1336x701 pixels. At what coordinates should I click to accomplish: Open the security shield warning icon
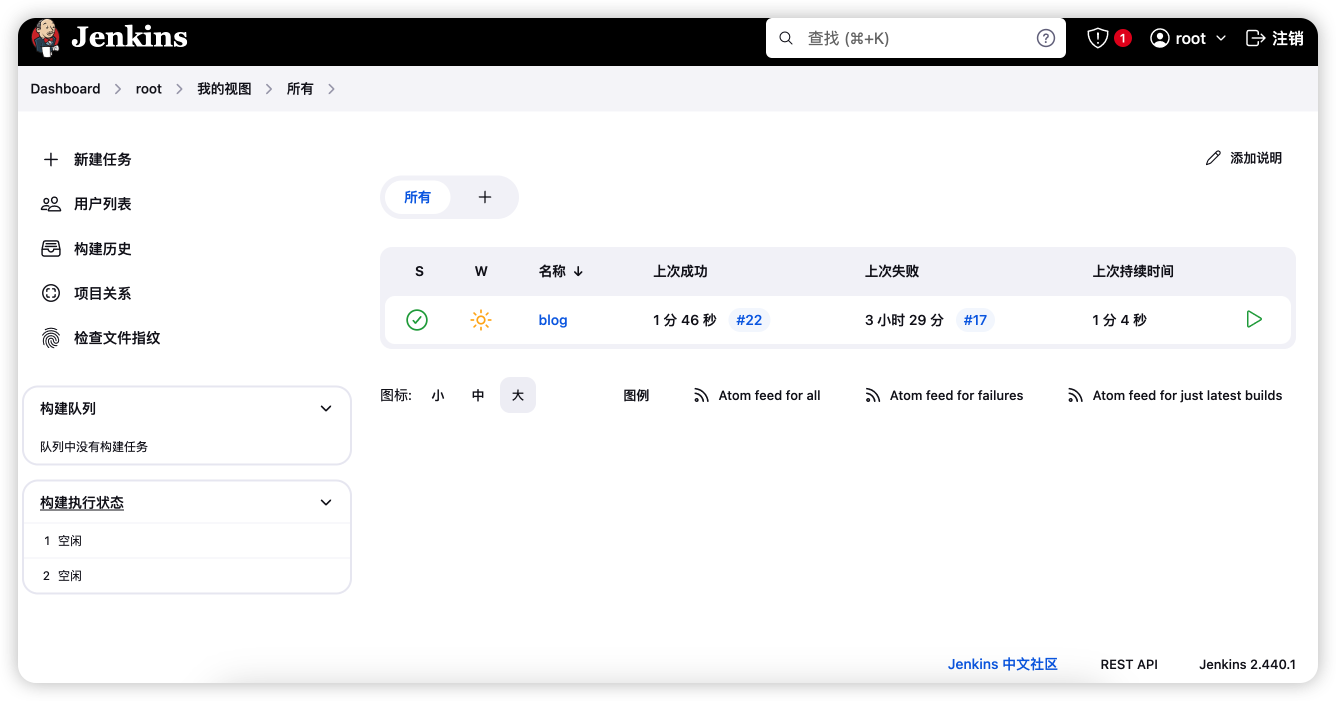click(x=1098, y=38)
